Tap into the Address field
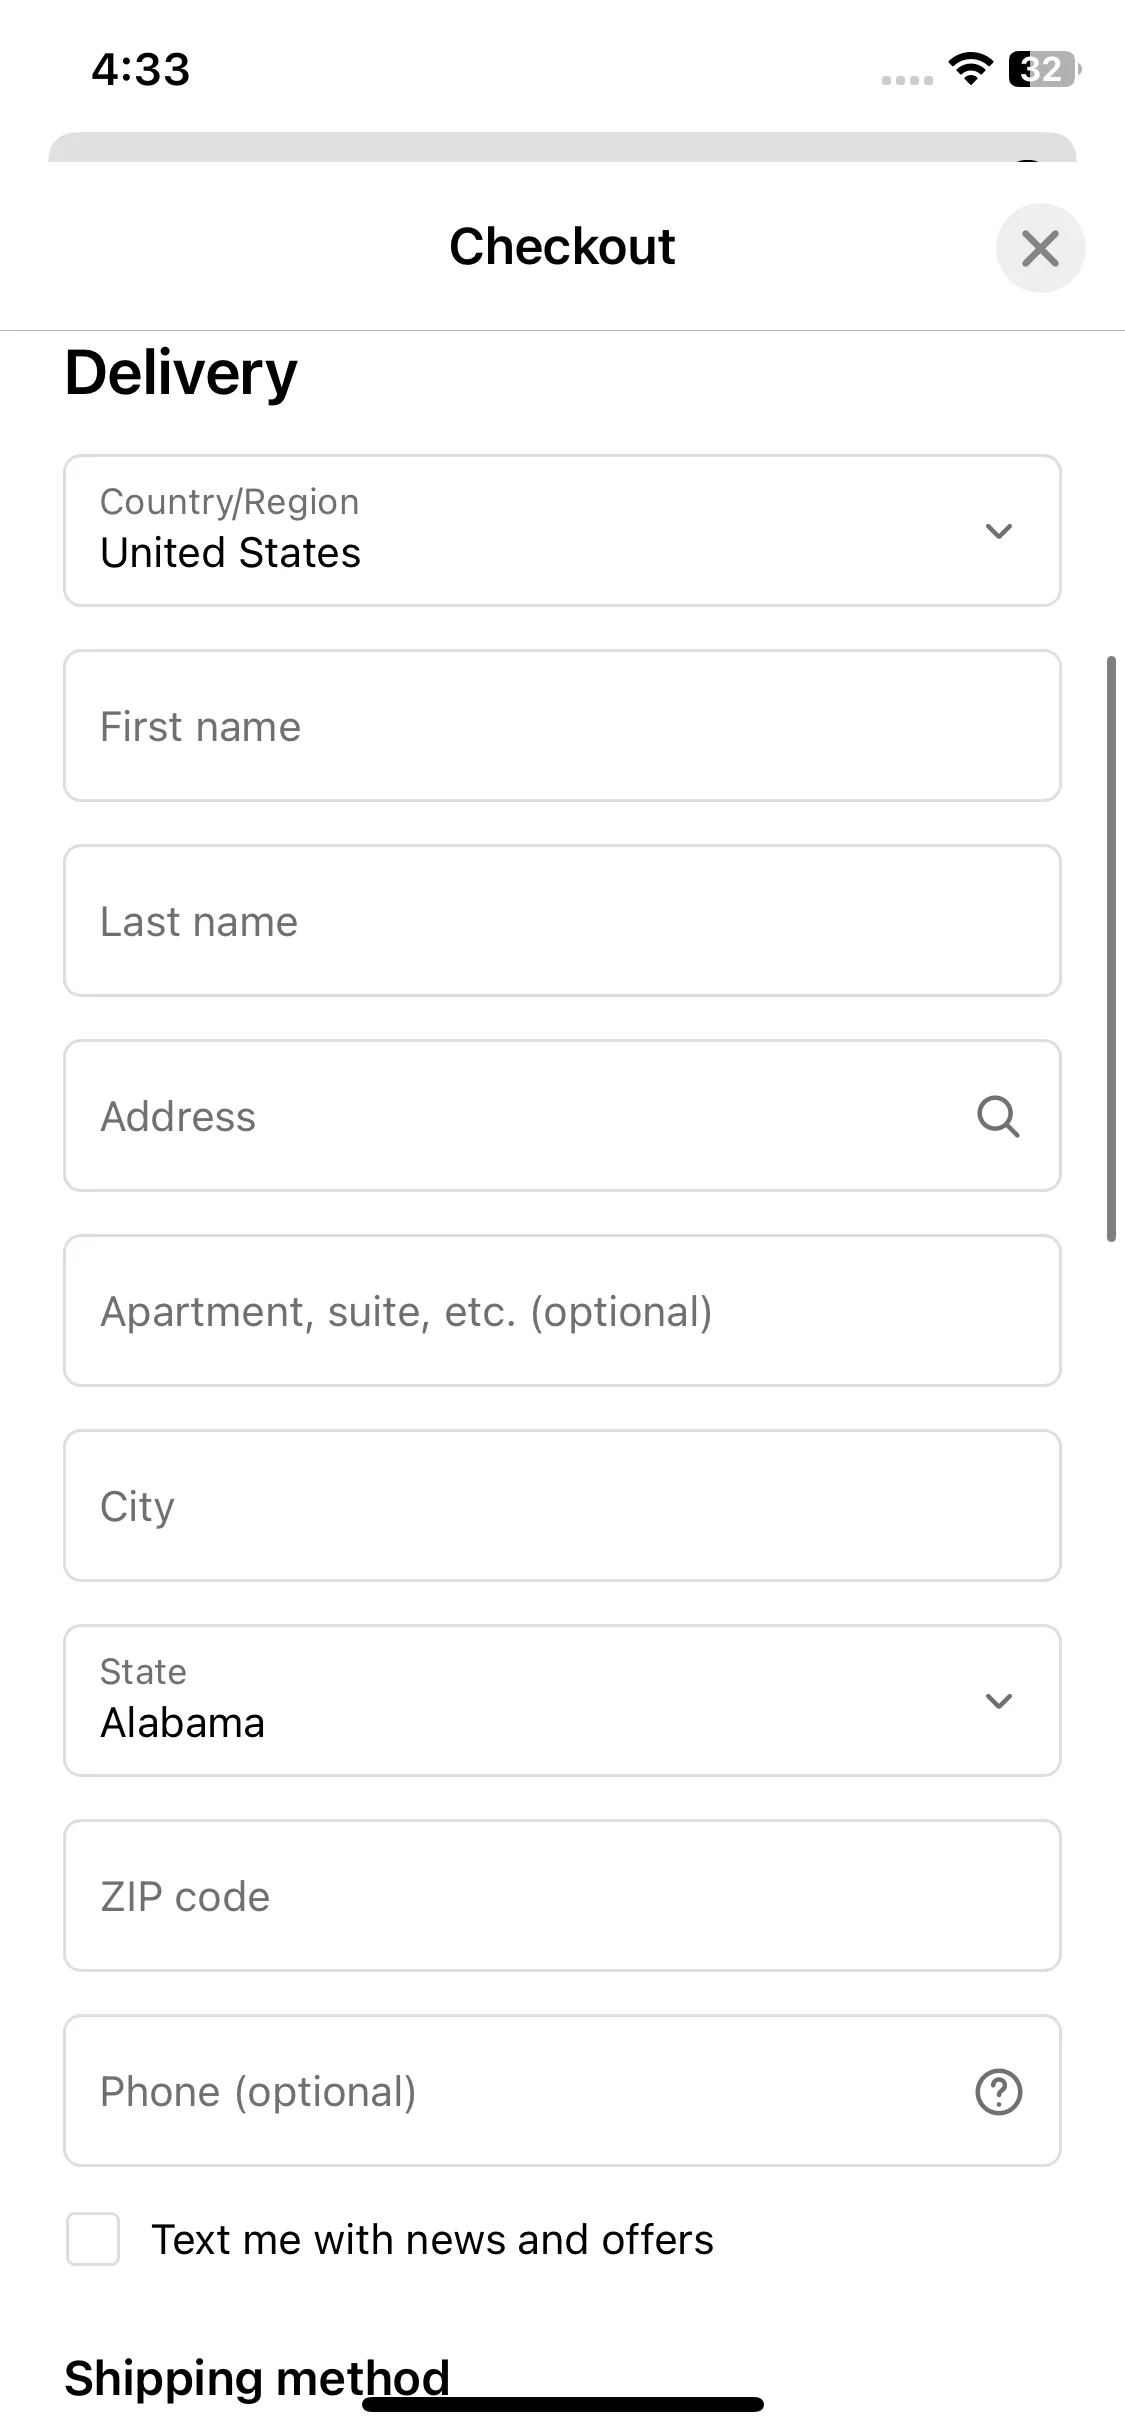 (562, 1116)
